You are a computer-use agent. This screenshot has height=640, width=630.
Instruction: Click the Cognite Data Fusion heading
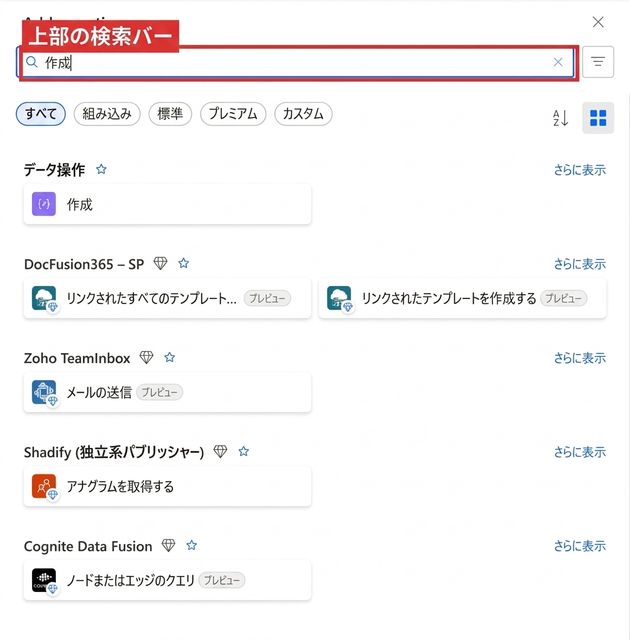coord(88,546)
